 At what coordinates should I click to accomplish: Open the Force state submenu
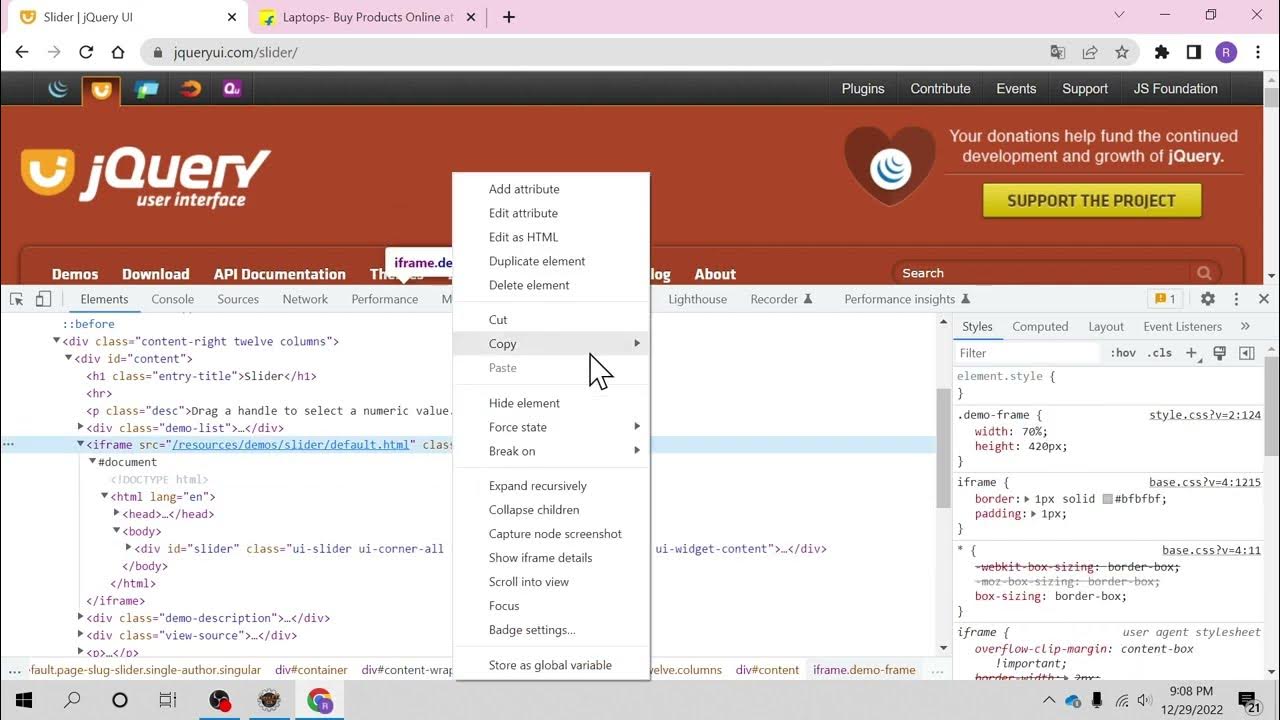[x=551, y=427]
